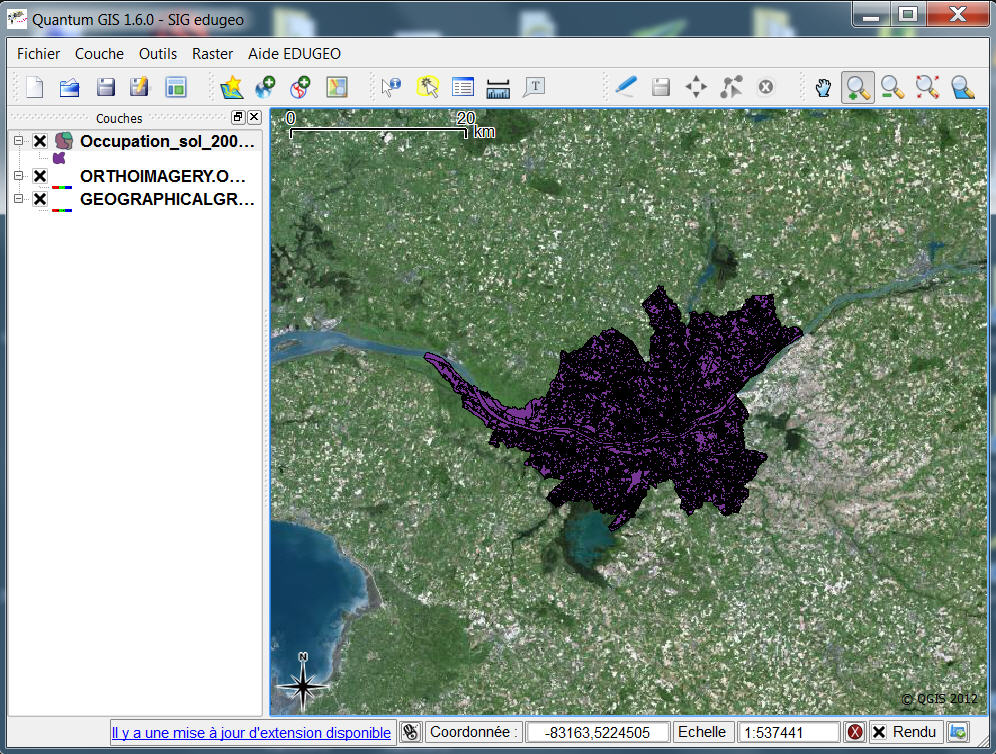Viewport: 996px width, 754px height.
Task: Toggle visibility of GEOGRAPHICALGR layer
Action: click(x=40, y=199)
